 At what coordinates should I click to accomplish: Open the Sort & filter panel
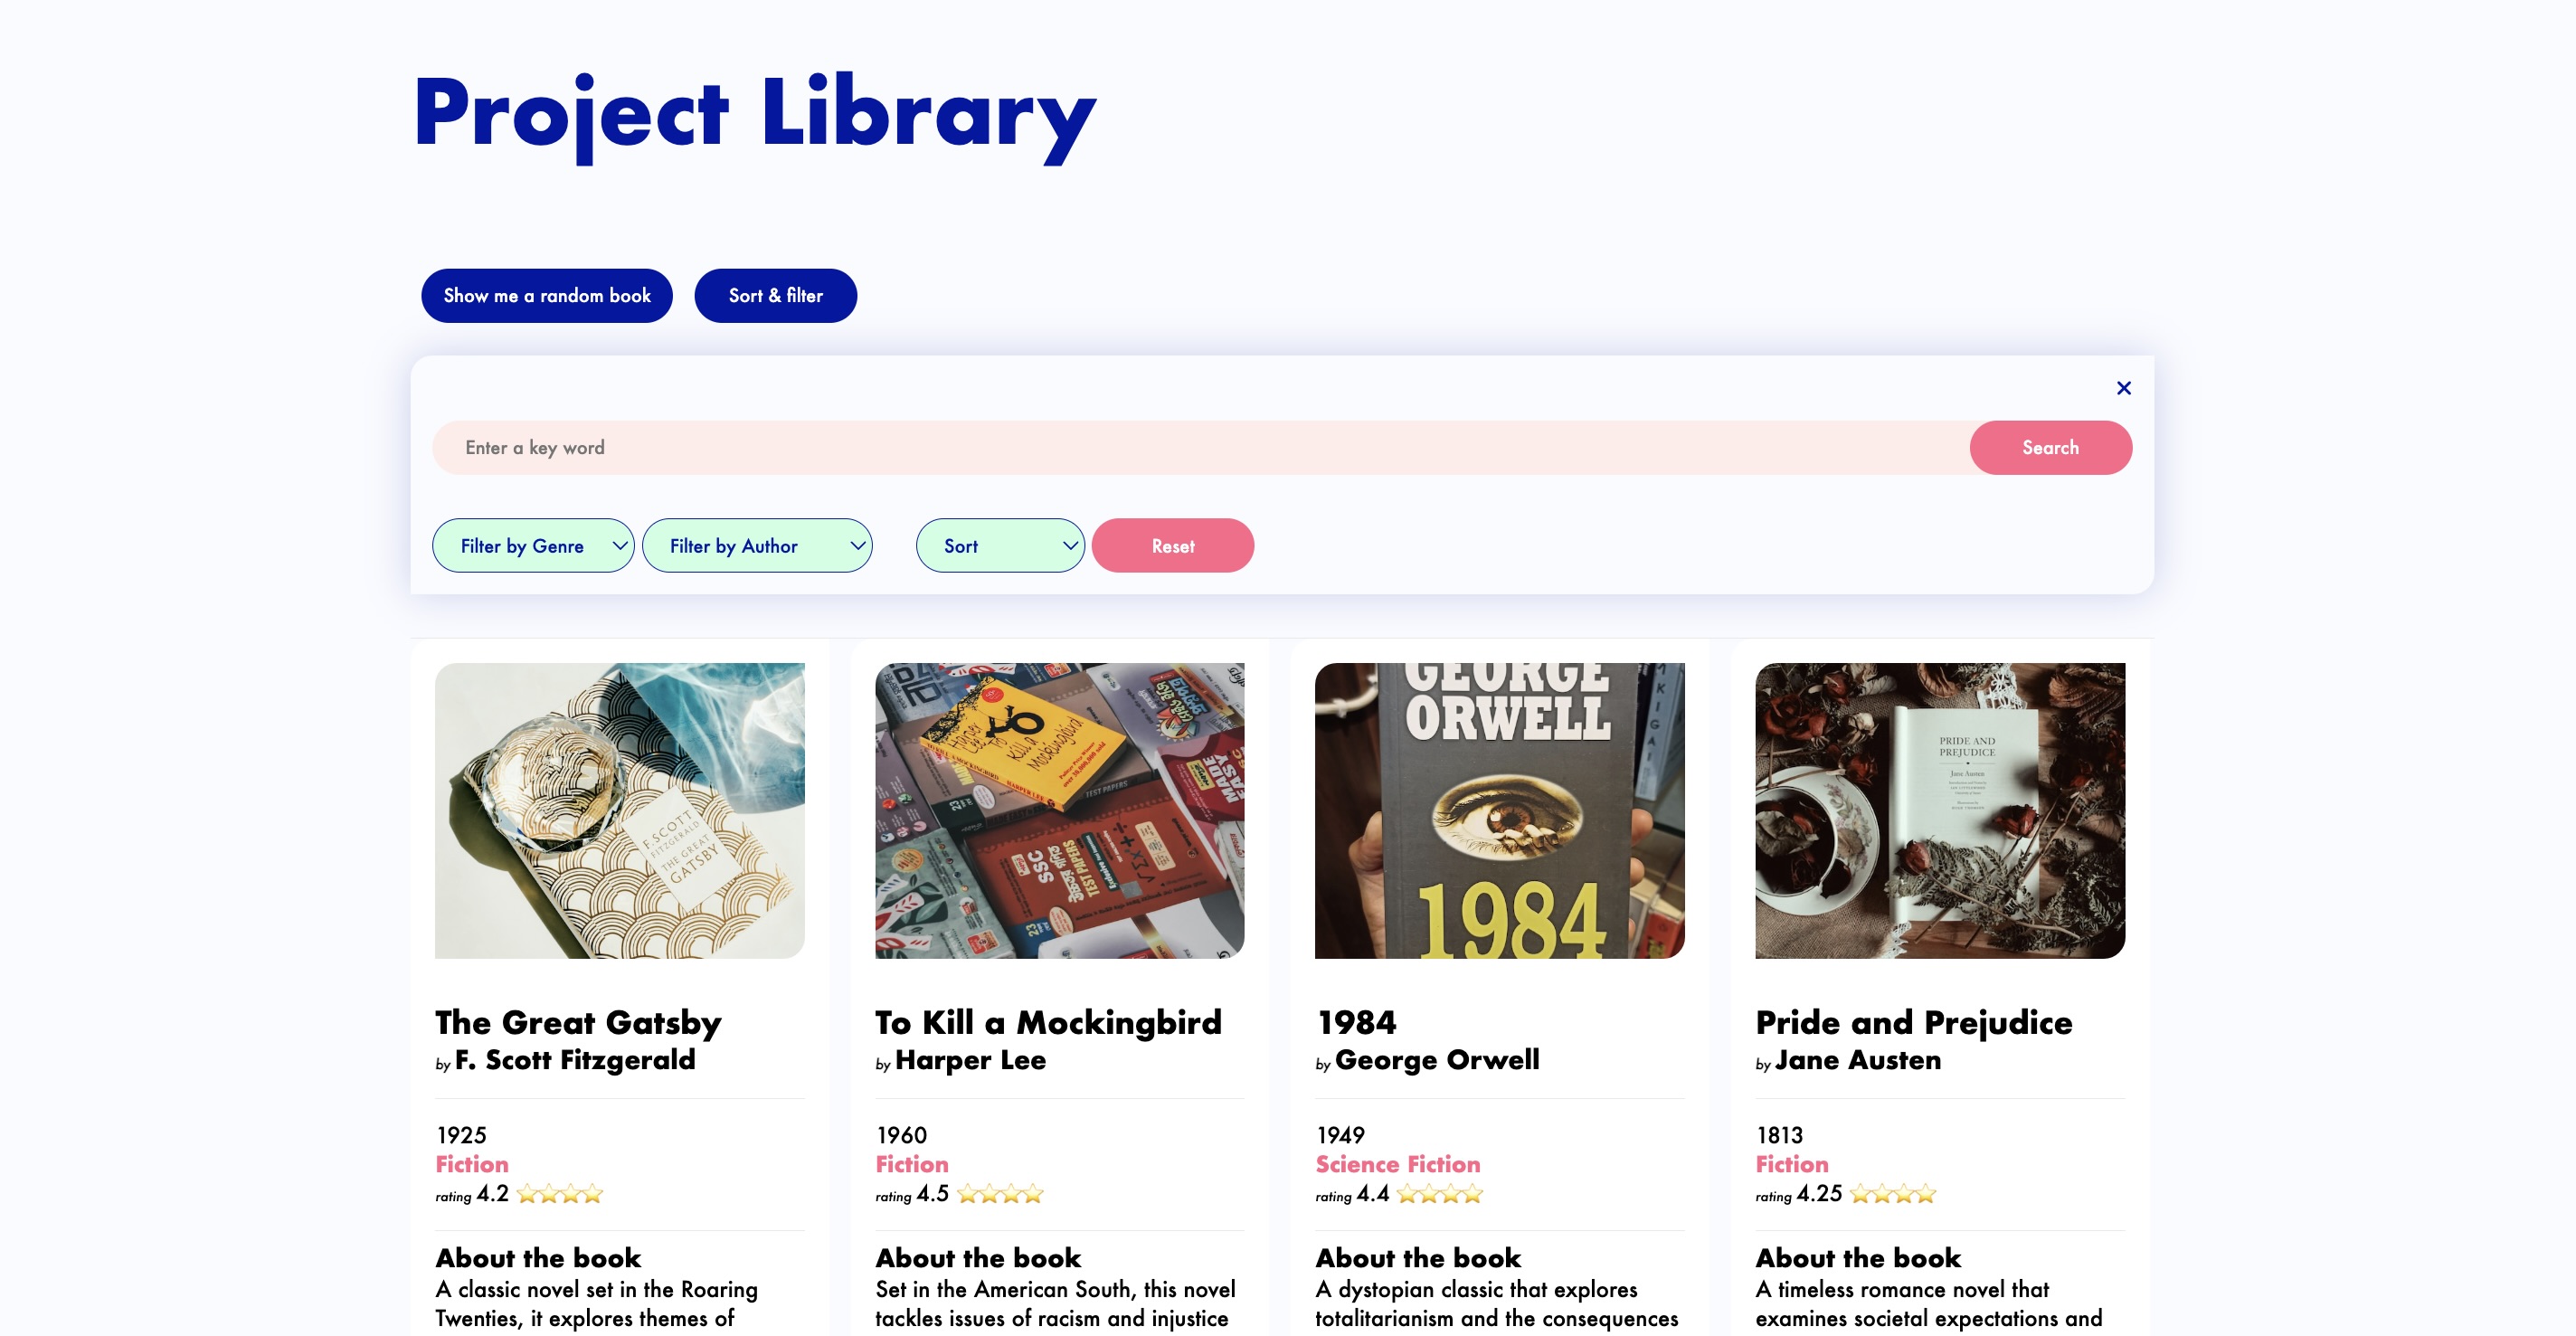[775, 295]
